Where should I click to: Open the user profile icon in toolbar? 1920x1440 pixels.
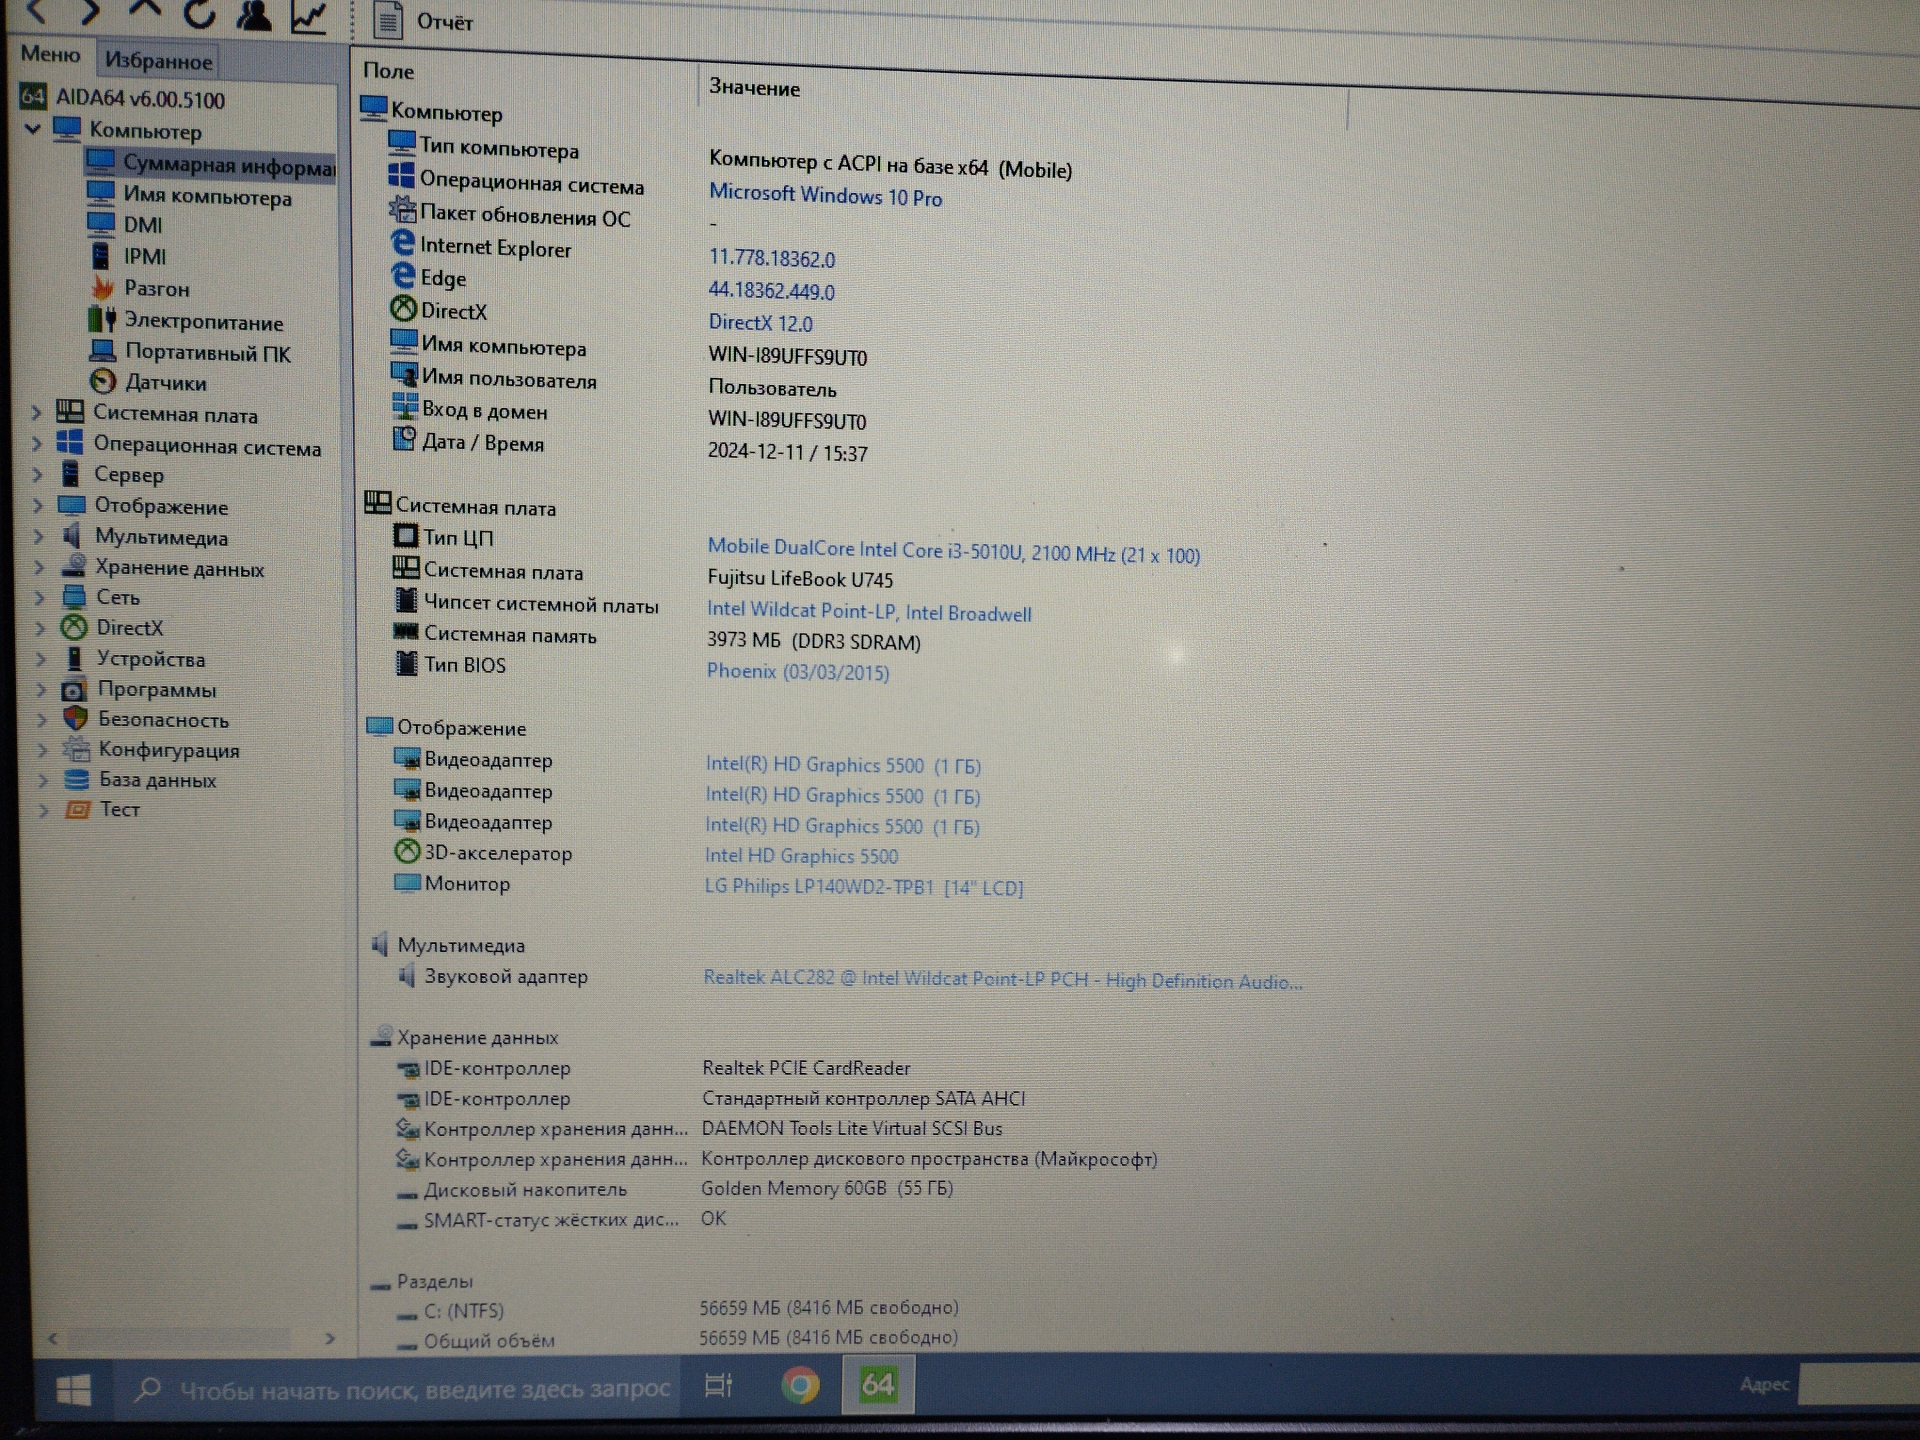click(x=254, y=14)
